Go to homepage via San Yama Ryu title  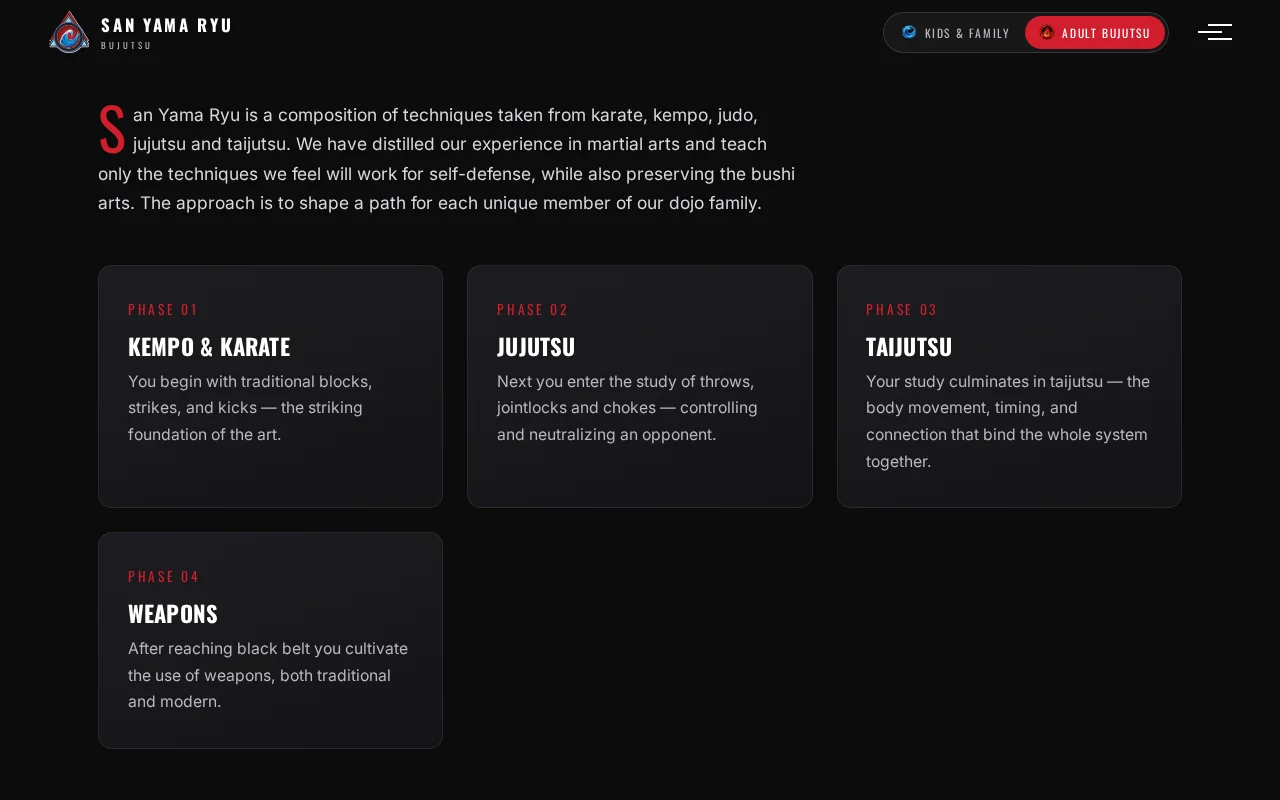tap(166, 25)
